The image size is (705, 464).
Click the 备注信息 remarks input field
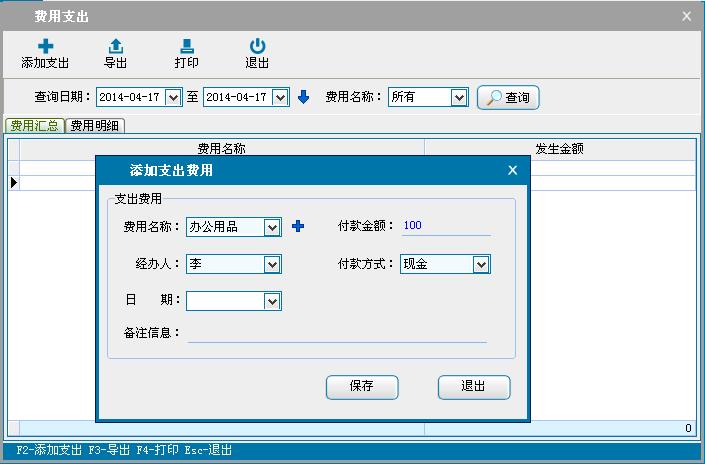pyautogui.click(x=337, y=333)
